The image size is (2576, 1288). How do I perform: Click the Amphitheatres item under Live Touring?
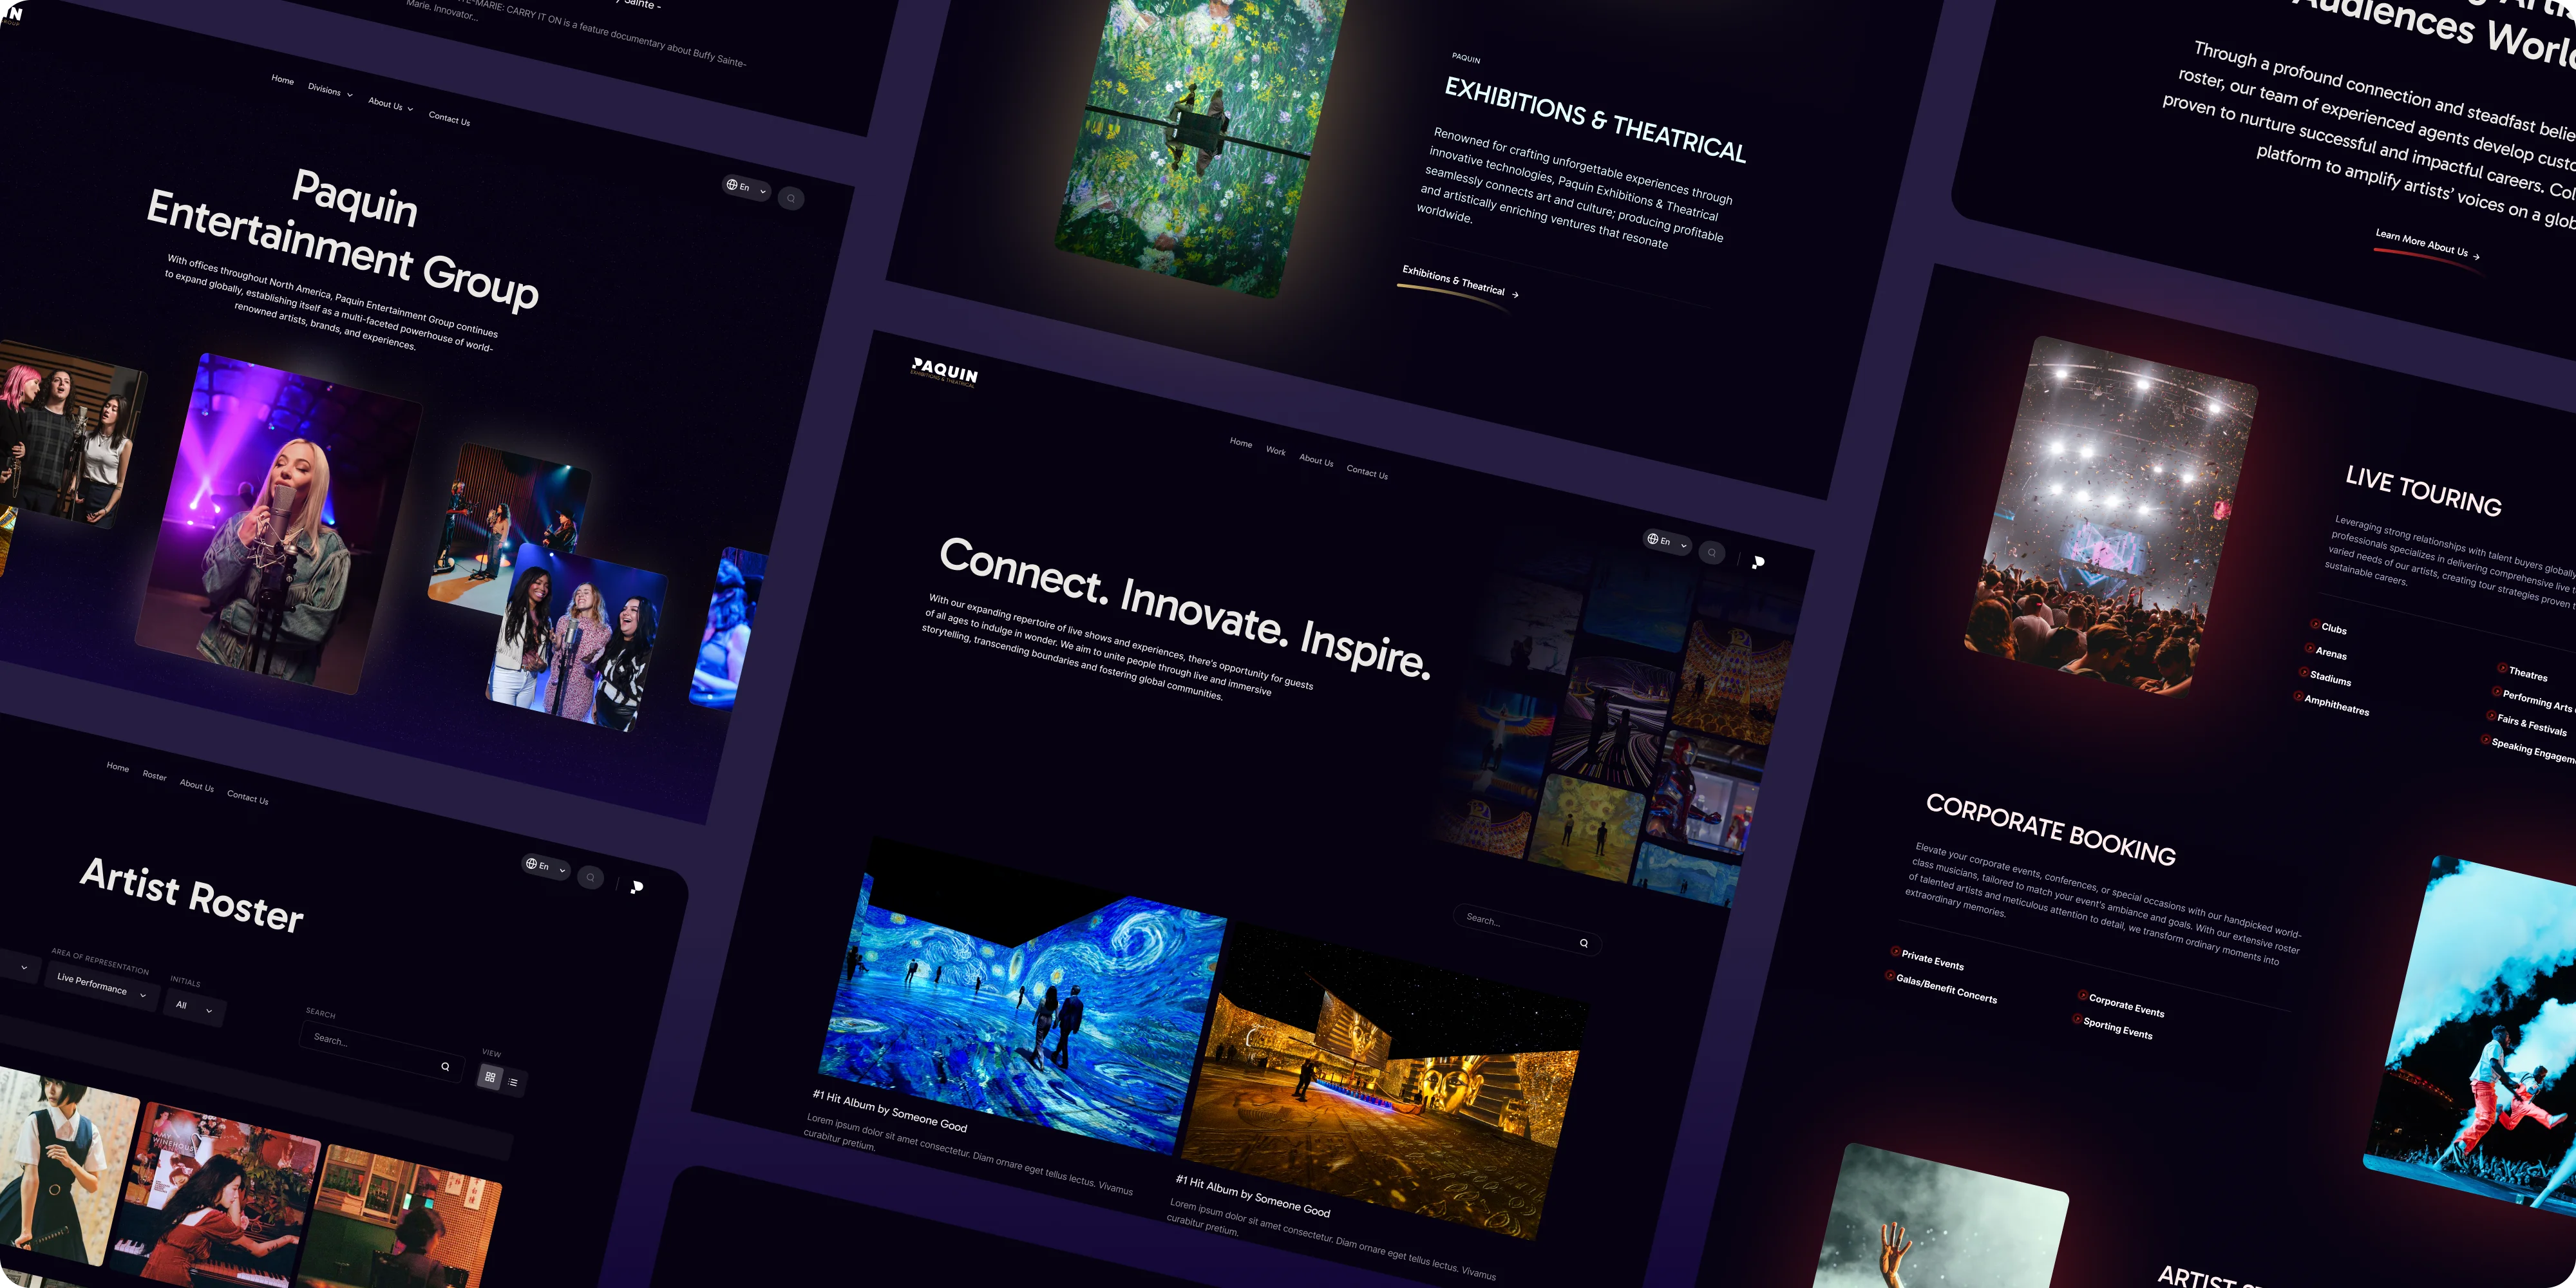point(2331,704)
